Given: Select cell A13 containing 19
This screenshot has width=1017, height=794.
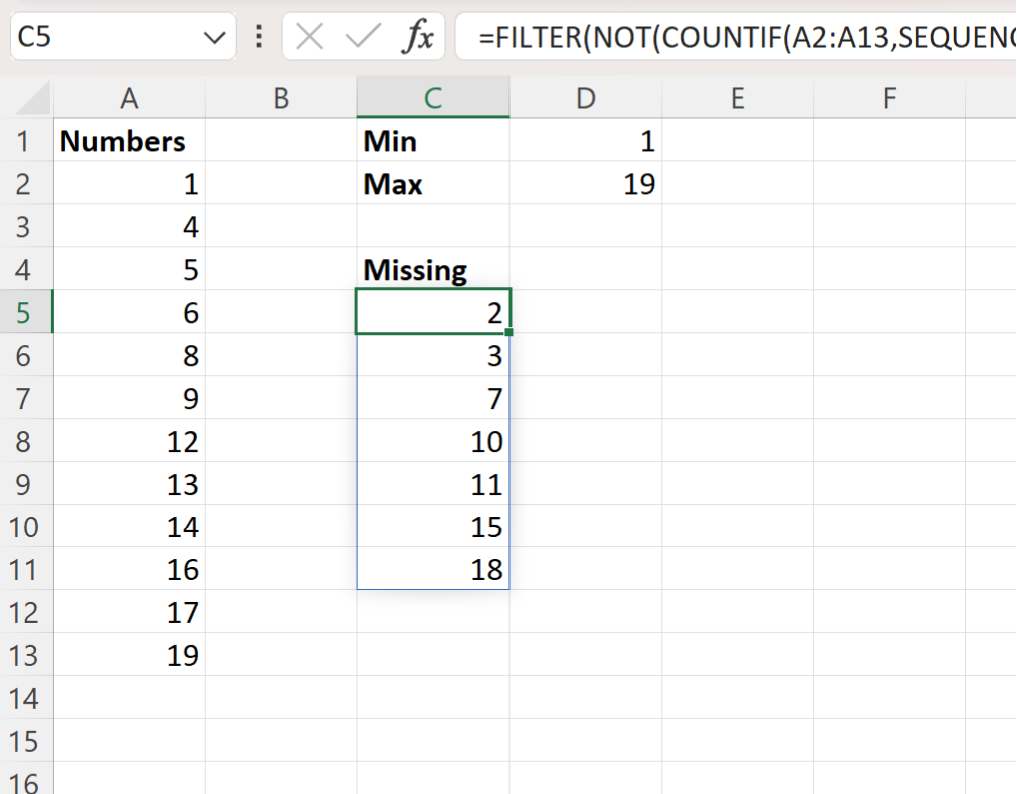Looking at the screenshot, I should (x=129, y=656).
